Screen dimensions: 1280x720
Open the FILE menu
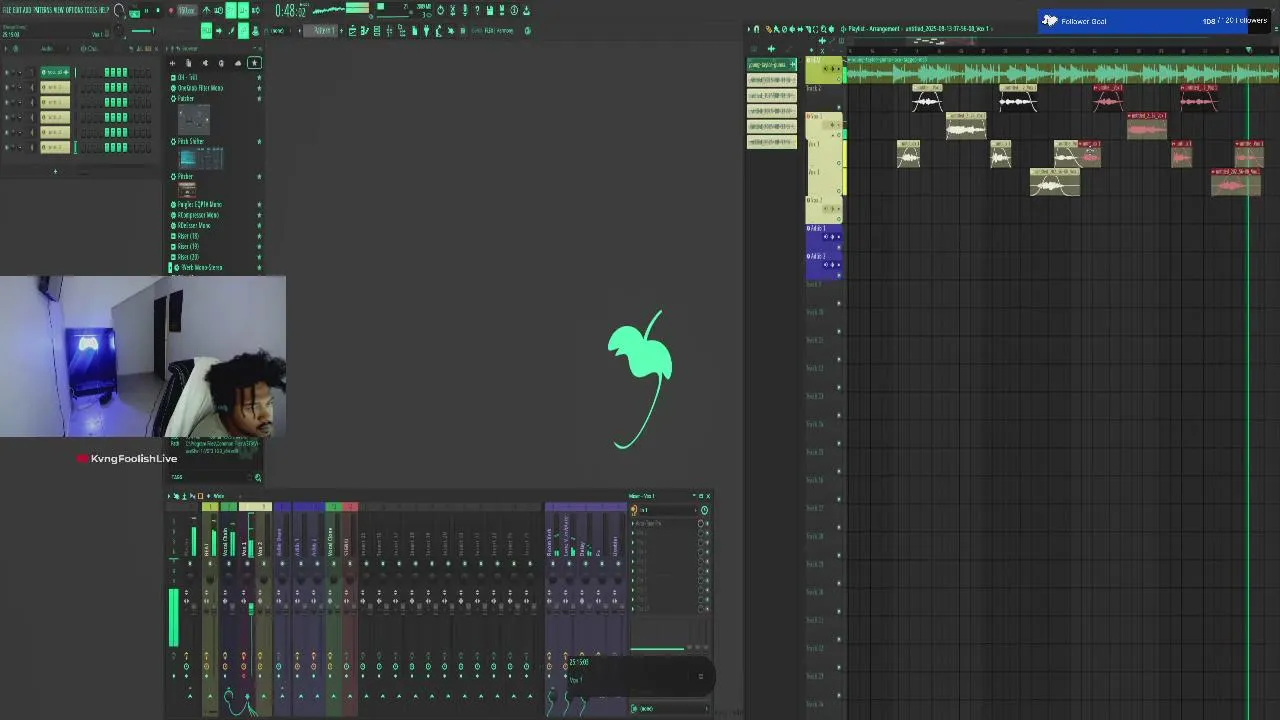tap(5, 10)
